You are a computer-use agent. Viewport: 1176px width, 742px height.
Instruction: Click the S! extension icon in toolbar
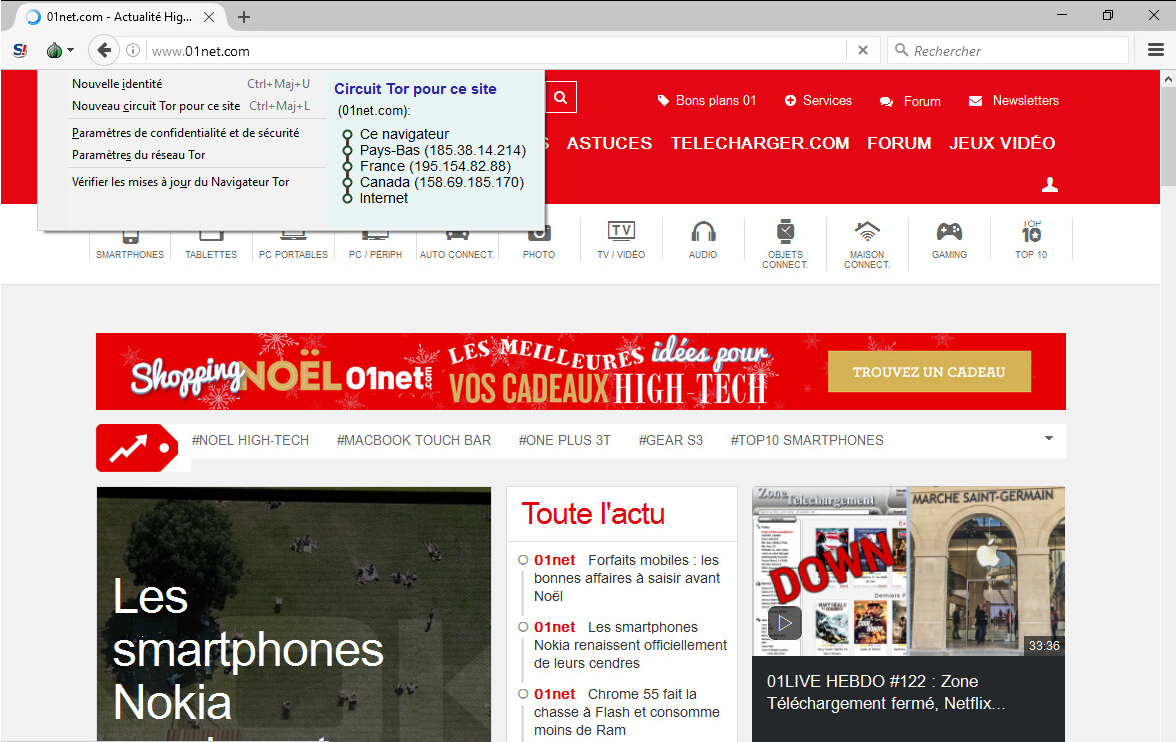(x=20, y=51)
